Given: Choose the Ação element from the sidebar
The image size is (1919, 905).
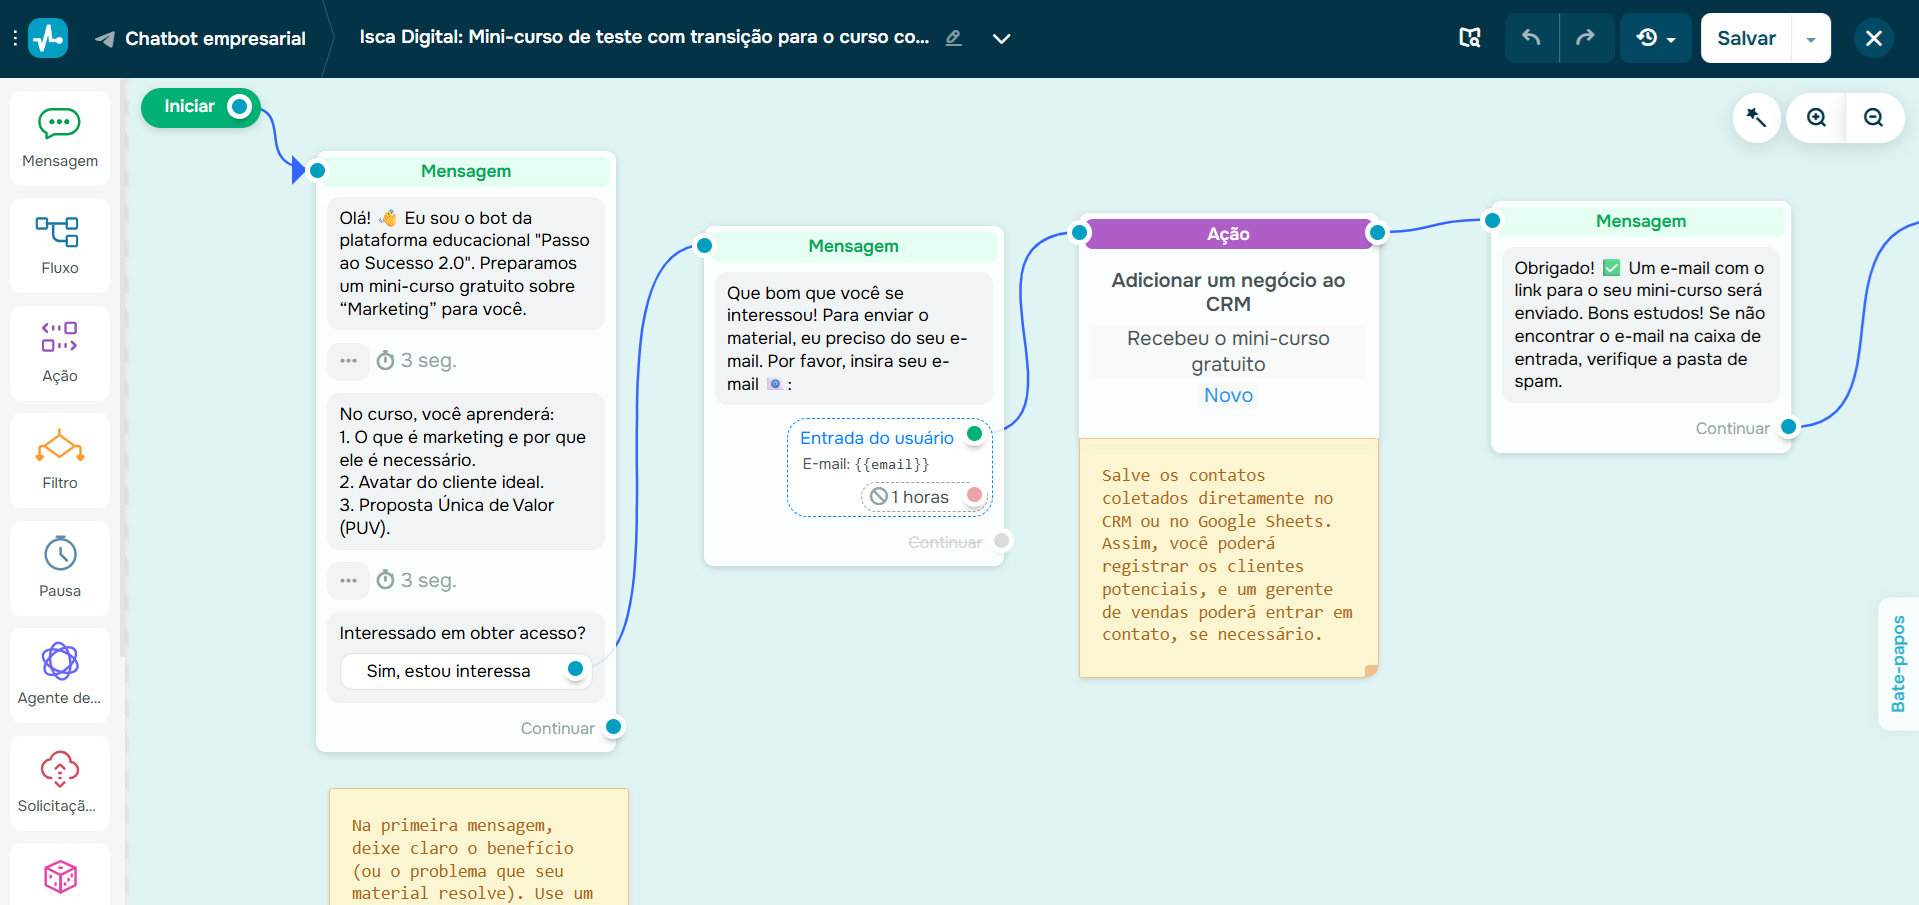Looking at the screenshot, I should click(59, 352).
